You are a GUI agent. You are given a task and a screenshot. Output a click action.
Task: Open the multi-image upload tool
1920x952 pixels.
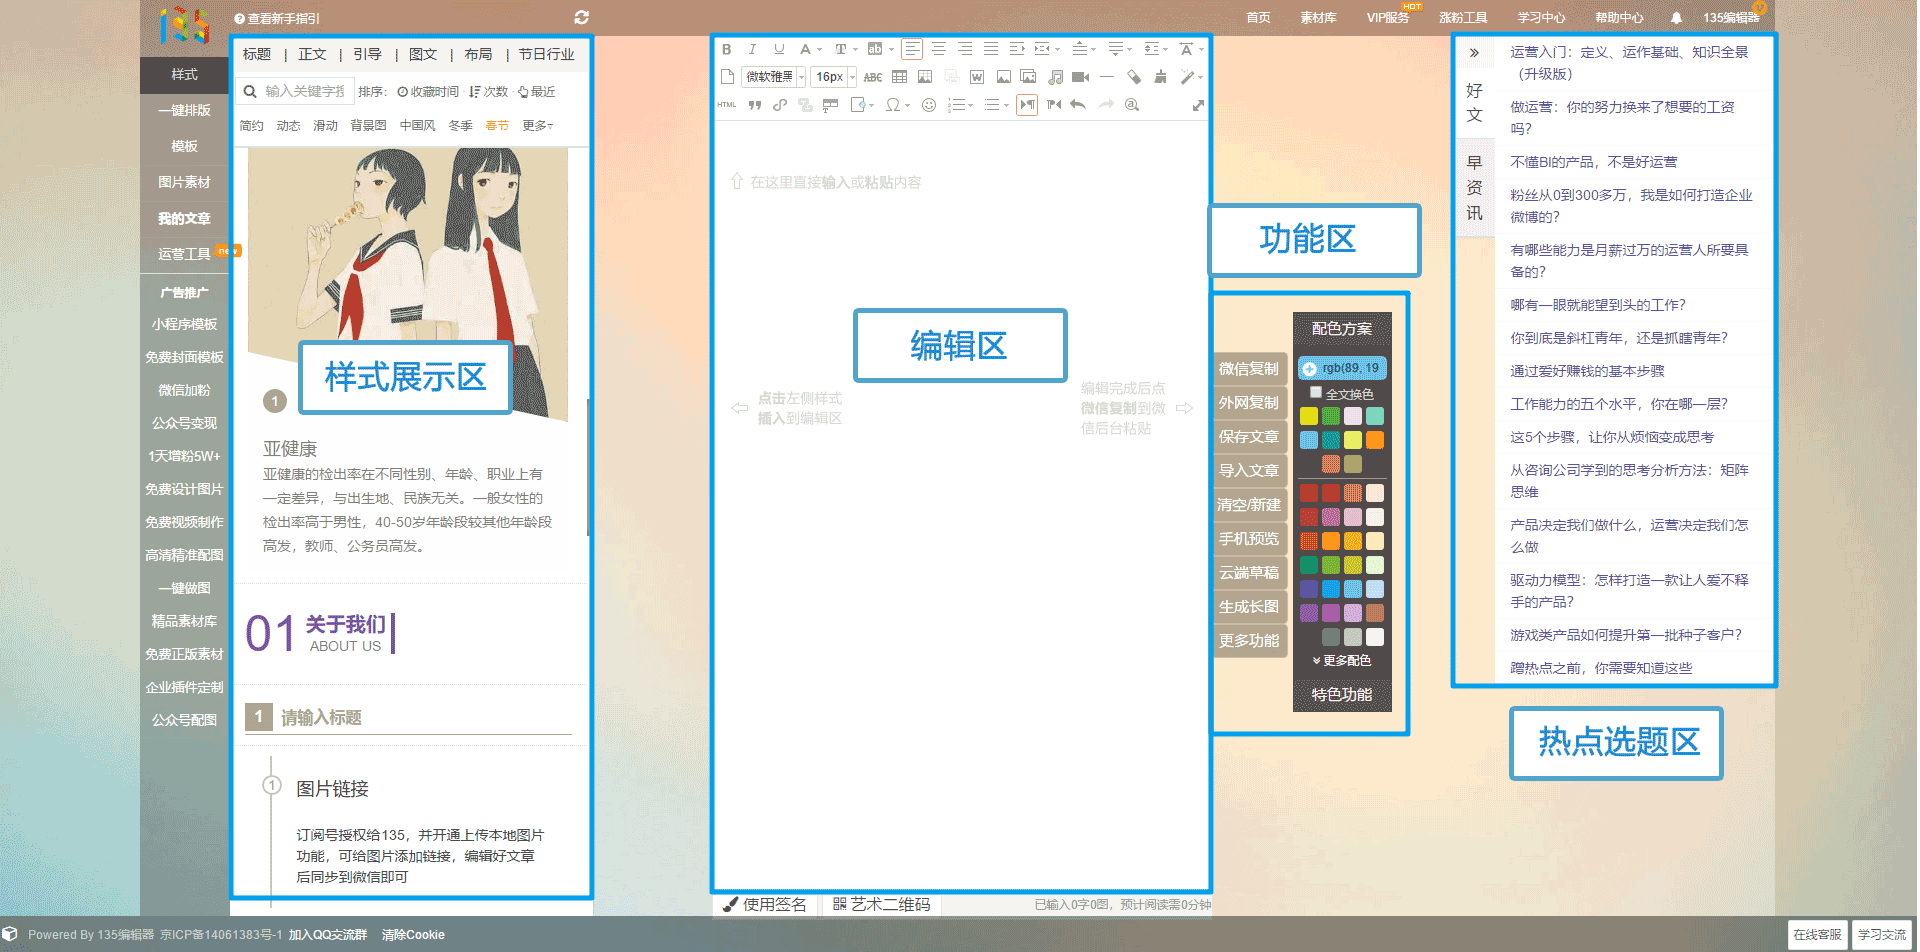point(1028,77)
